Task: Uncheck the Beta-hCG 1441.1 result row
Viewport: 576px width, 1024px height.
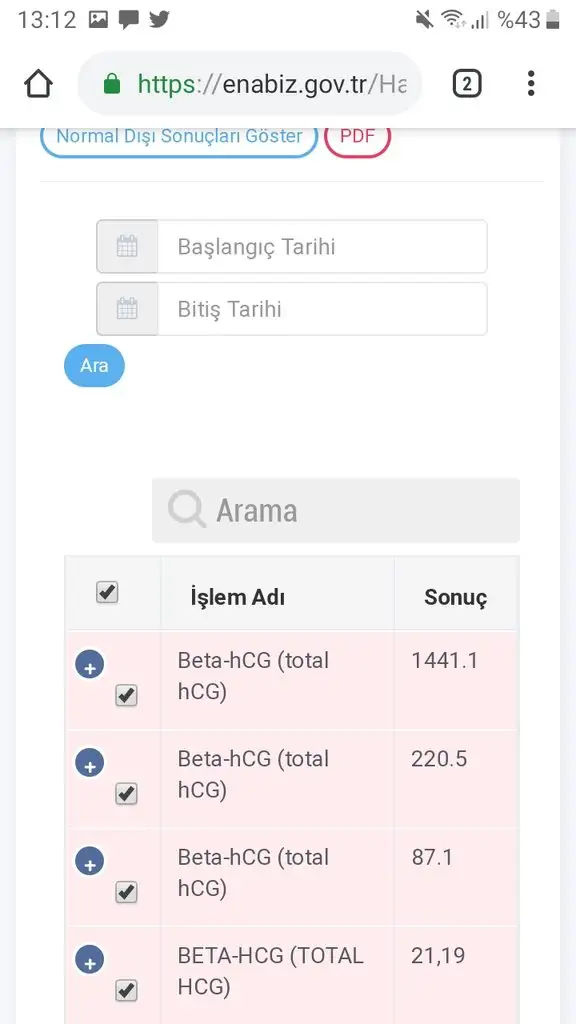Action: (x=126, y=695)
